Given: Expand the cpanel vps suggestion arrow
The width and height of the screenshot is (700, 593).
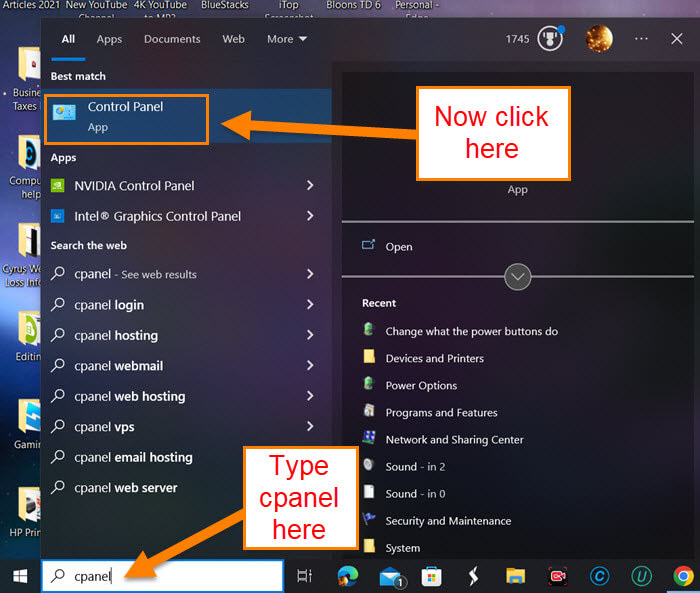Looking at the screenshot, I should coord(310,426).
